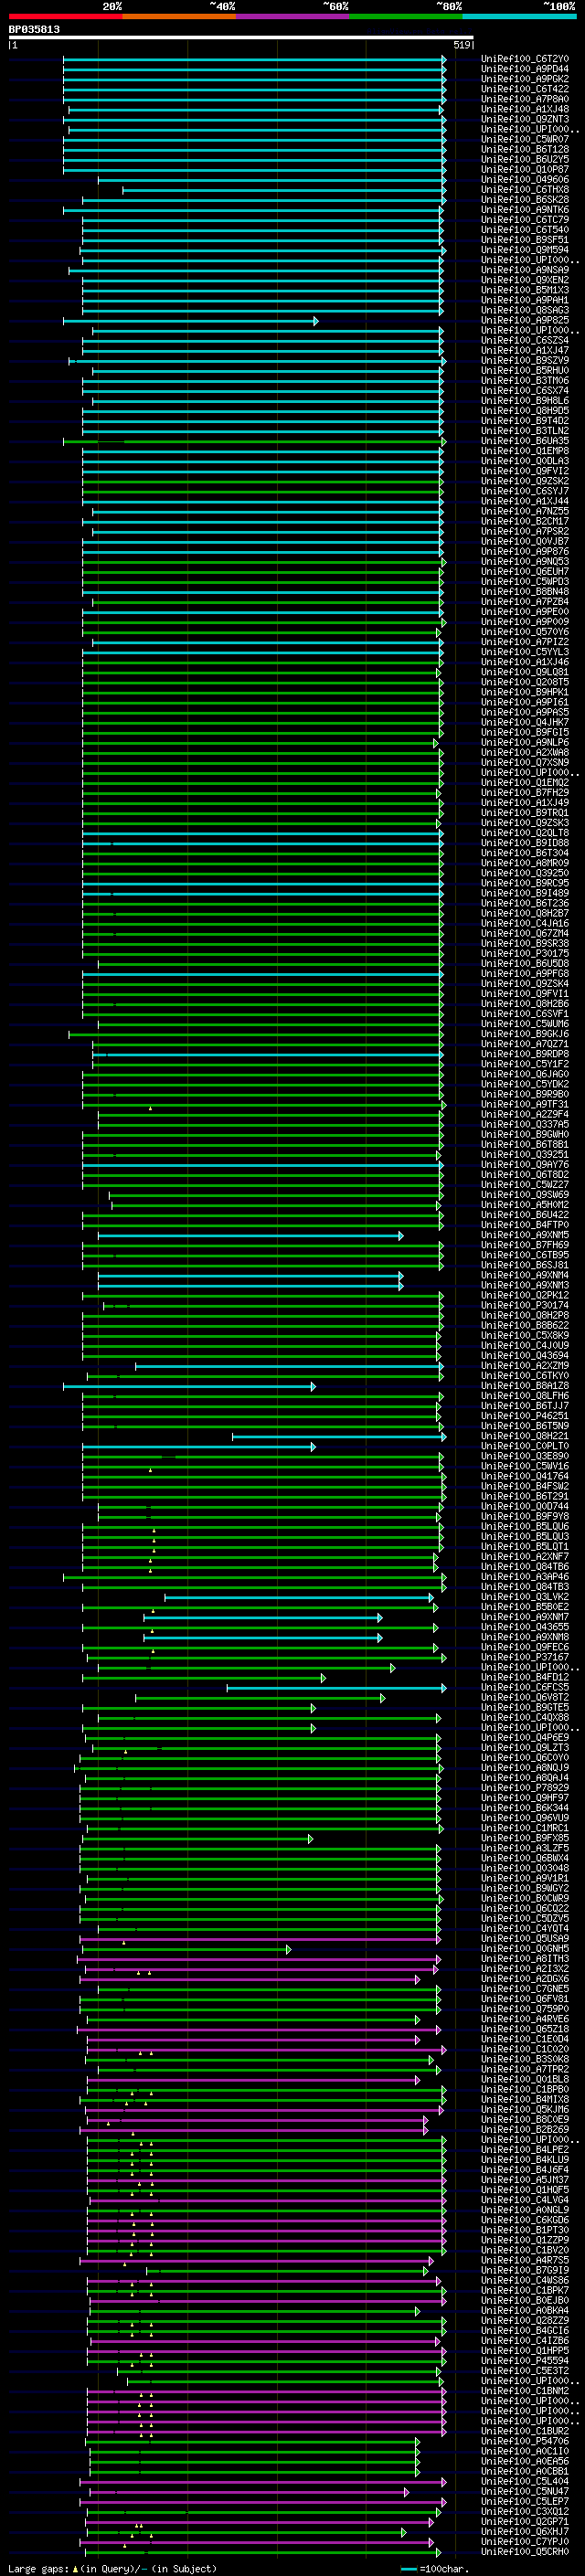Viewport: 585px width, 2576px height.
Task: Select the UniRef100_Q9M594 entry
Action: pyautogui.click(x=525, y=250)
